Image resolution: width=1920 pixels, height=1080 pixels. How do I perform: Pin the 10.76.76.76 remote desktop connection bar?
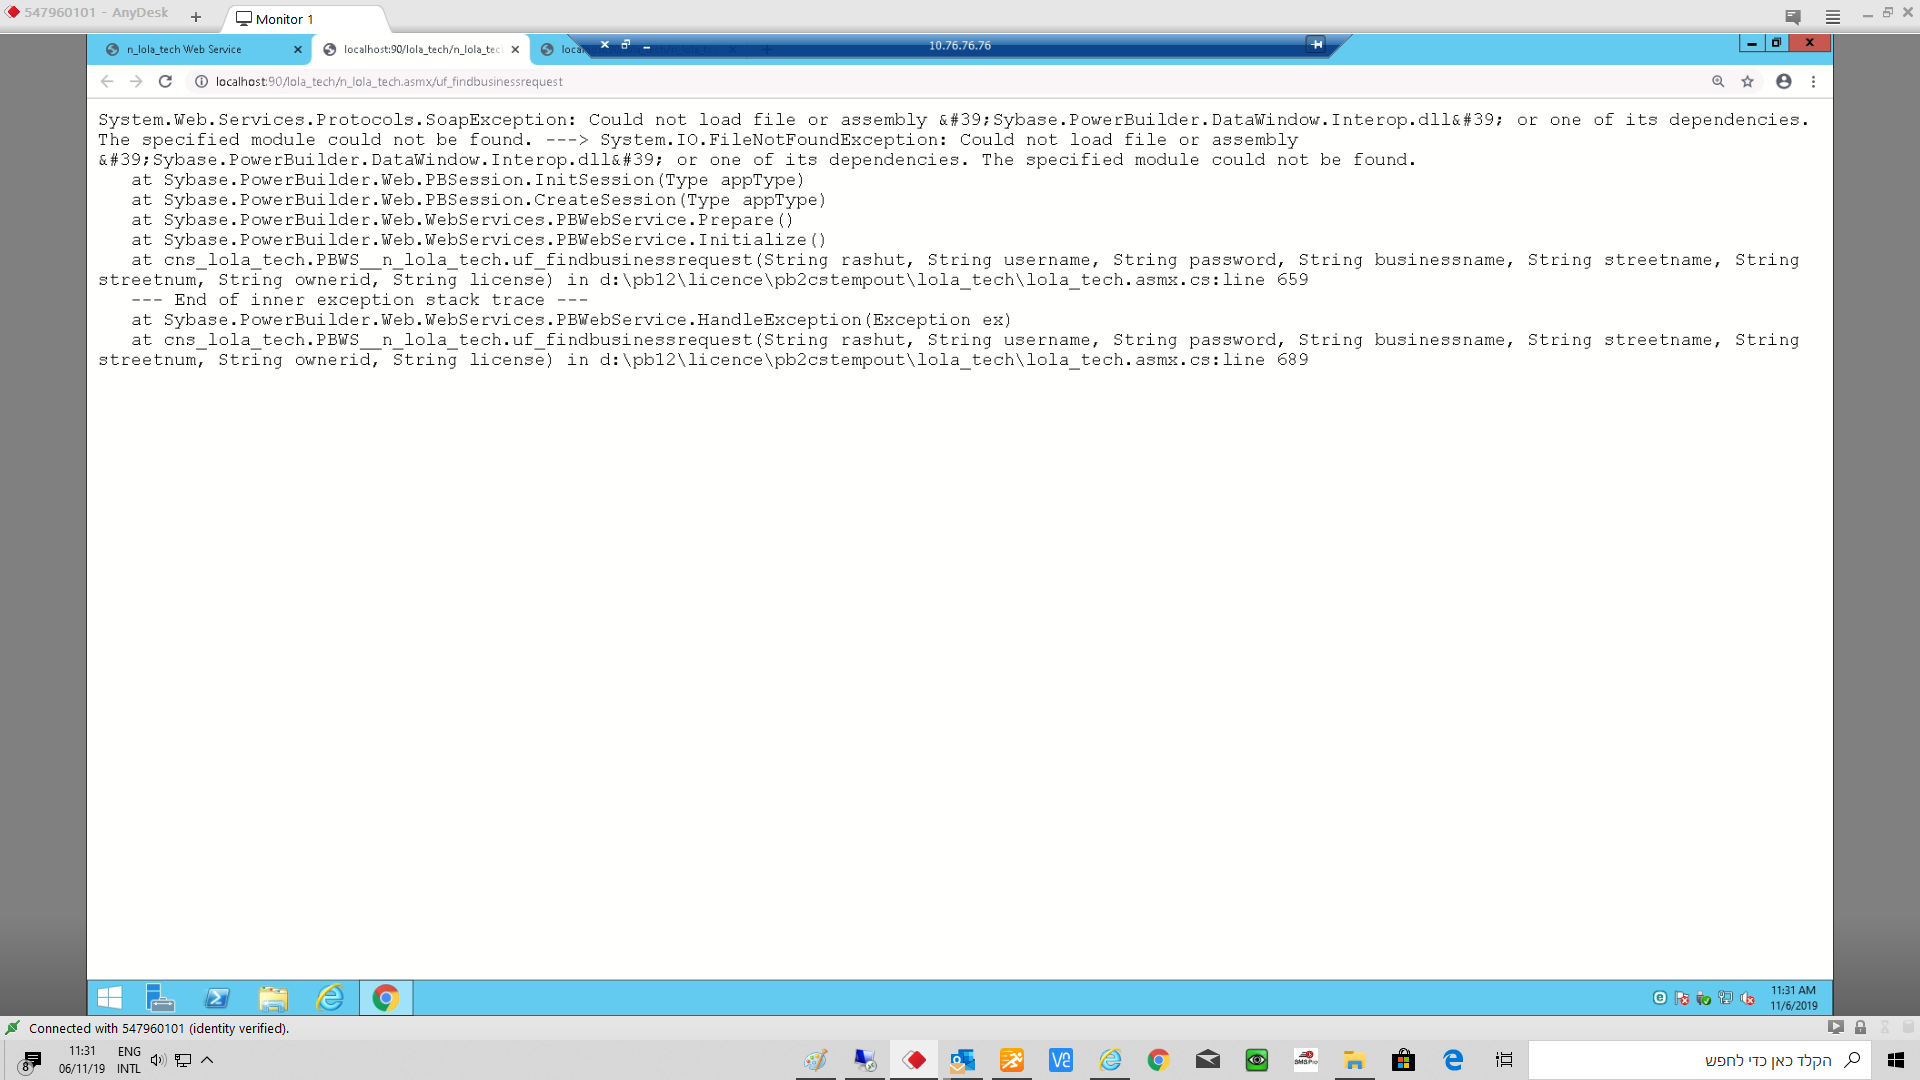tap(1317, 44)
